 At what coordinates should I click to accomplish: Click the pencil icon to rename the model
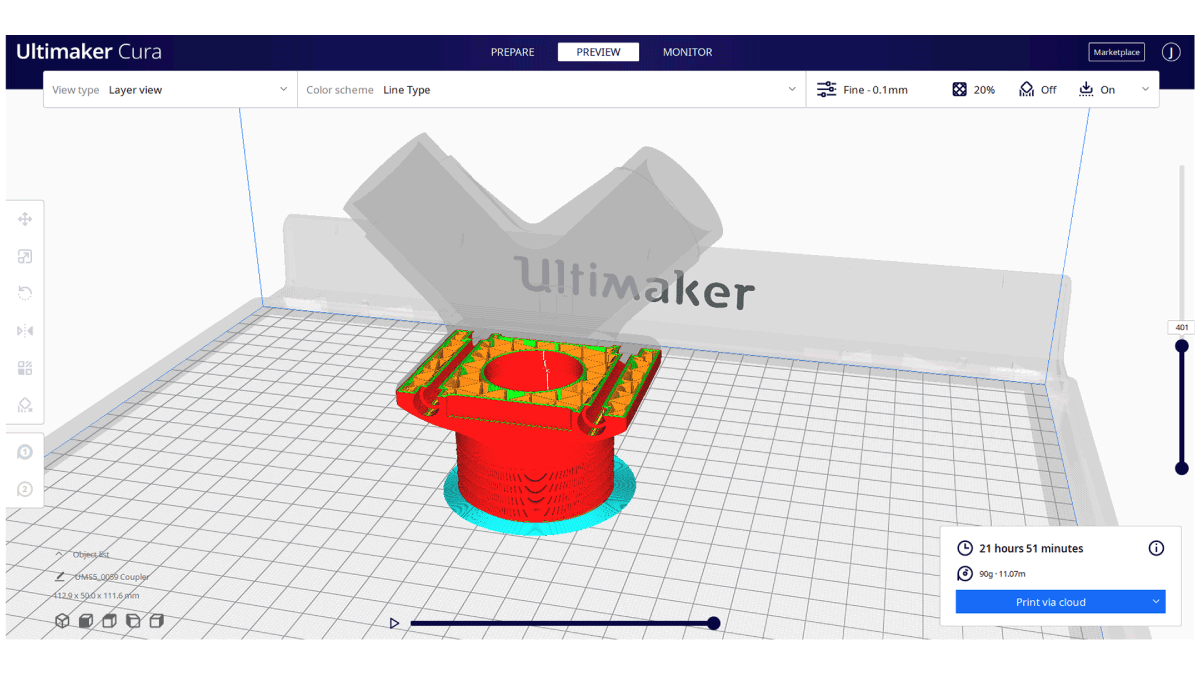click(60, 577)
